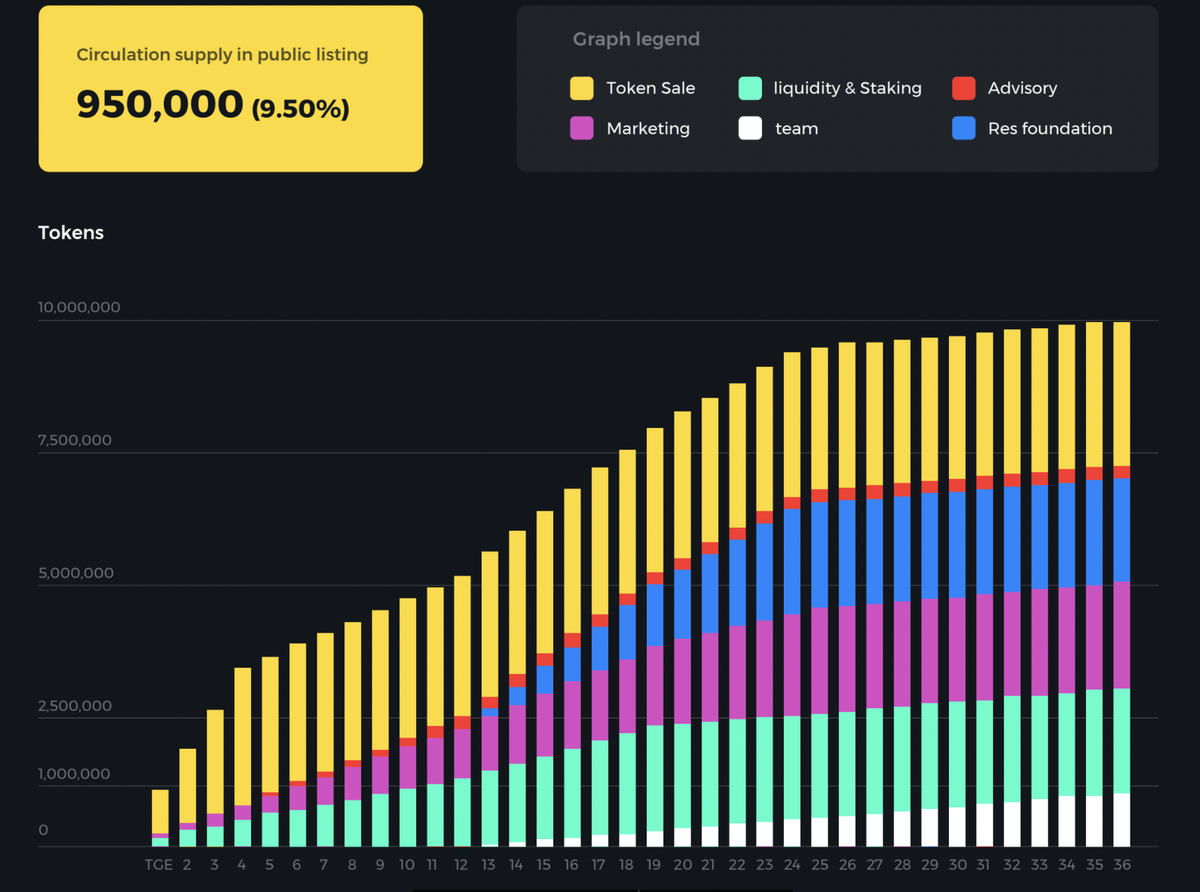Select the Marketing legend text

click(x=648, y=128)
